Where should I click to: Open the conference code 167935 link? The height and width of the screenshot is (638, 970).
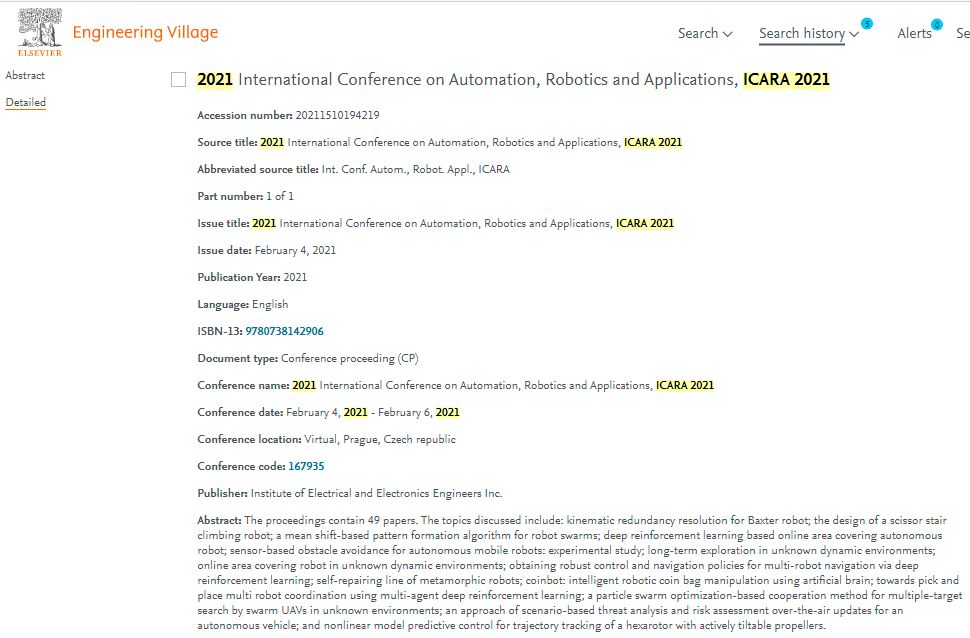coord(306,466)
